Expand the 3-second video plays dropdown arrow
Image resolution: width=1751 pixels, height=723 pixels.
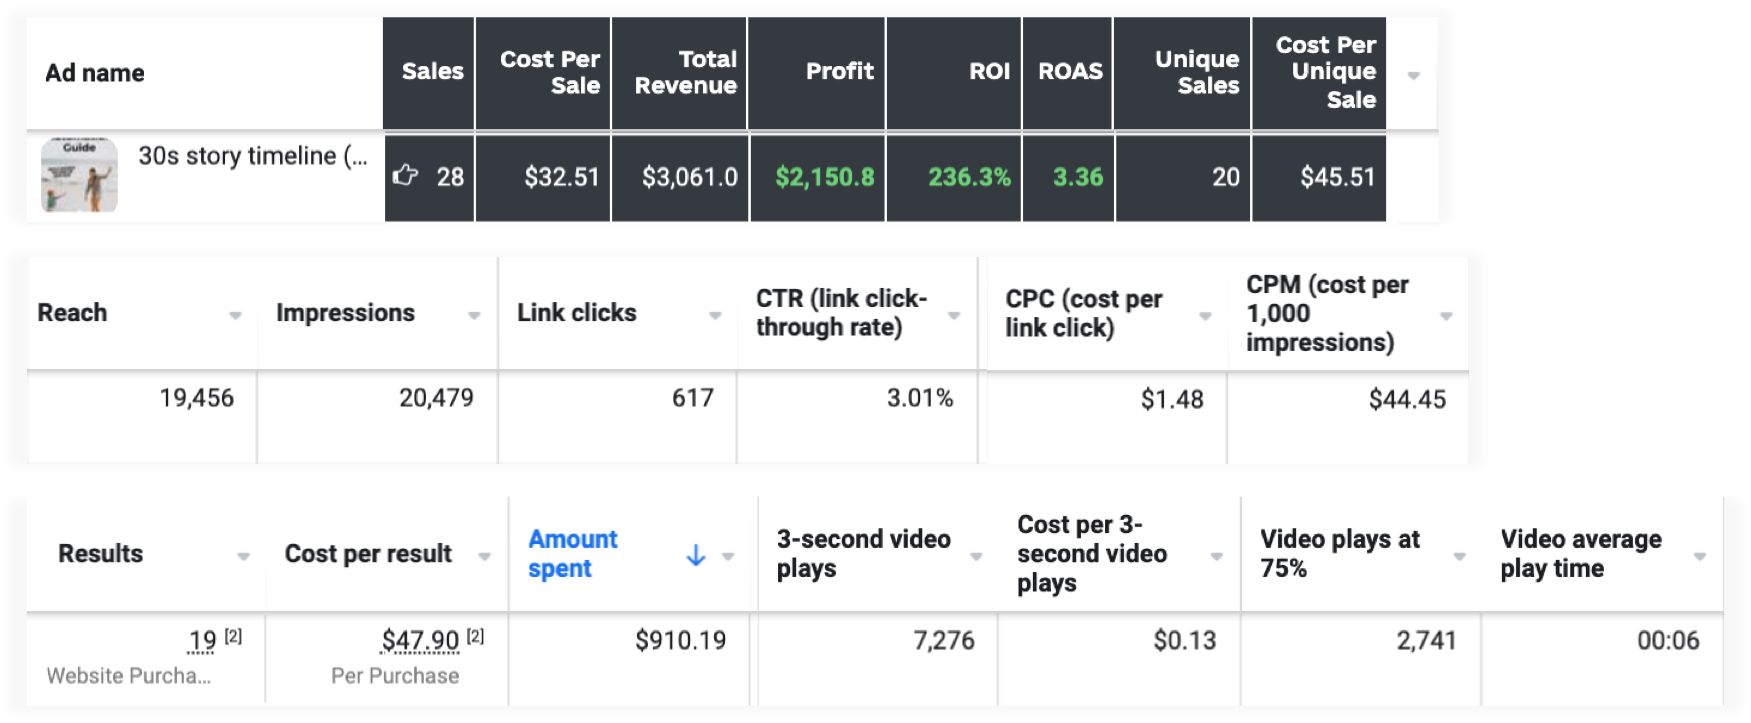point(976,557)
